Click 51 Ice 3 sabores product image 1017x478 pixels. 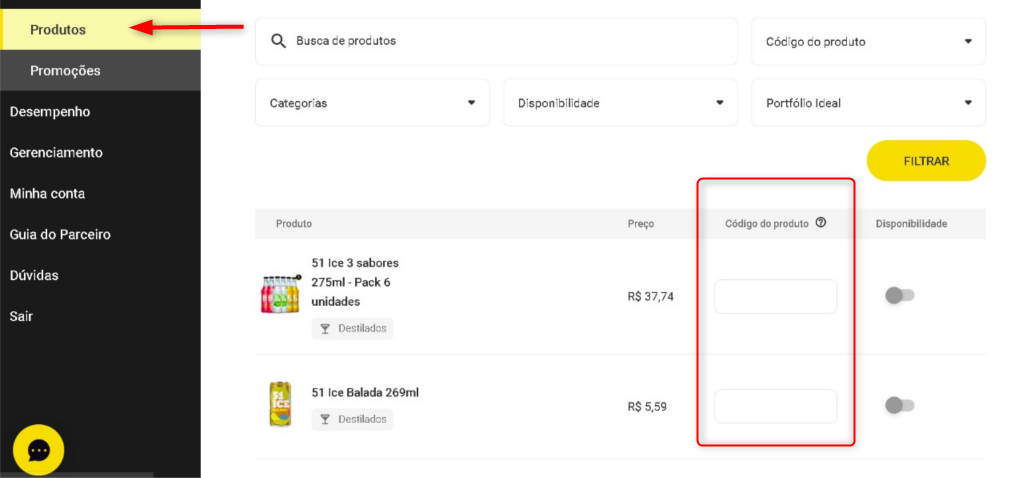(280, 294)
